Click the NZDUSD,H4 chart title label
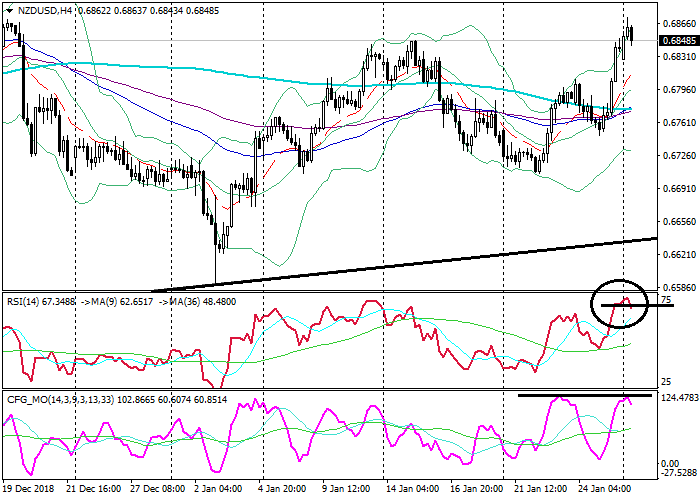Screen dimensions: 700x500 pos(36,9)
